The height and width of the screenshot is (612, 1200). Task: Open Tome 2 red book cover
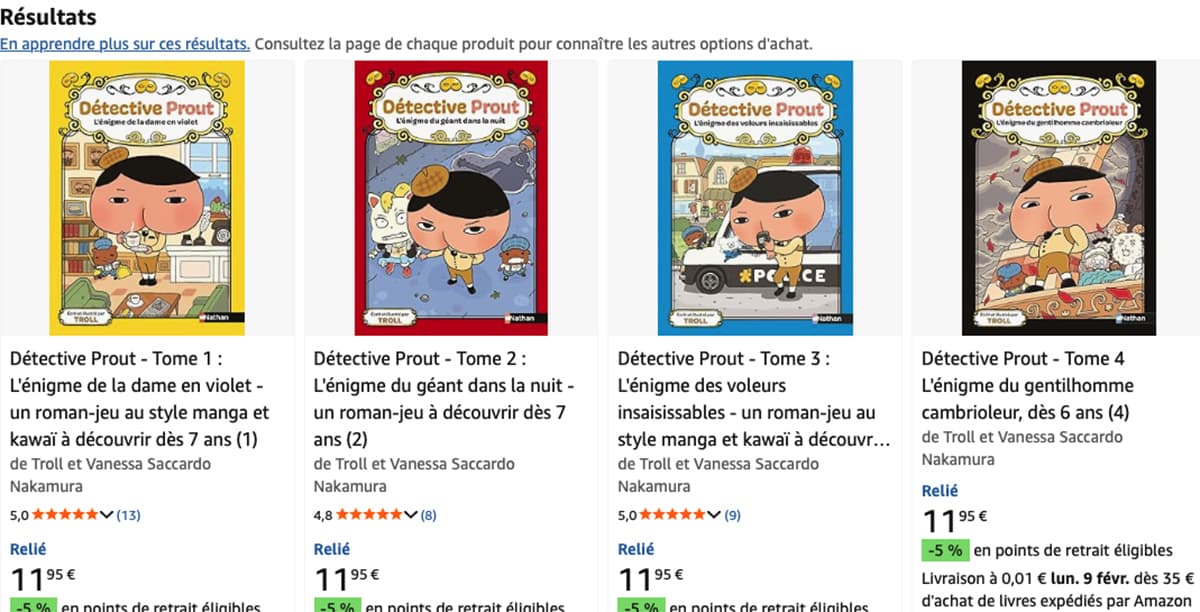click(451, 197)
